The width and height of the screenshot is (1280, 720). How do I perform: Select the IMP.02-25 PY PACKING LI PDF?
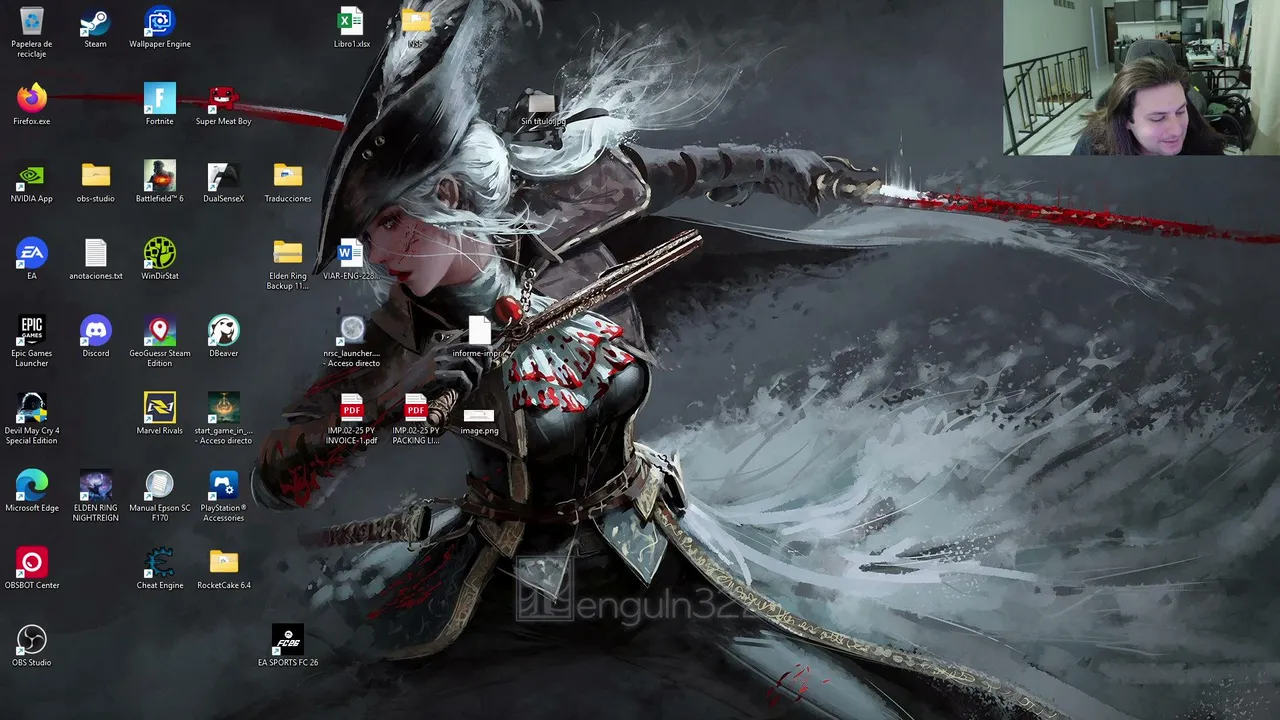pos(415,407)
